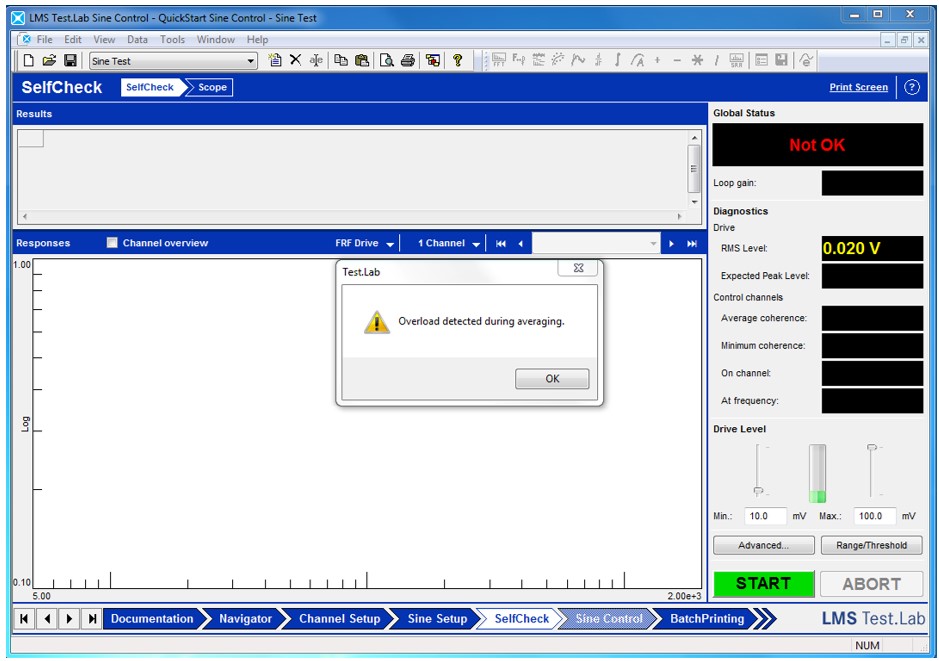Go to Channel Setup workflow tab
Image resolution: width=939 pixels, height=661 pixels.
point(339,619)
